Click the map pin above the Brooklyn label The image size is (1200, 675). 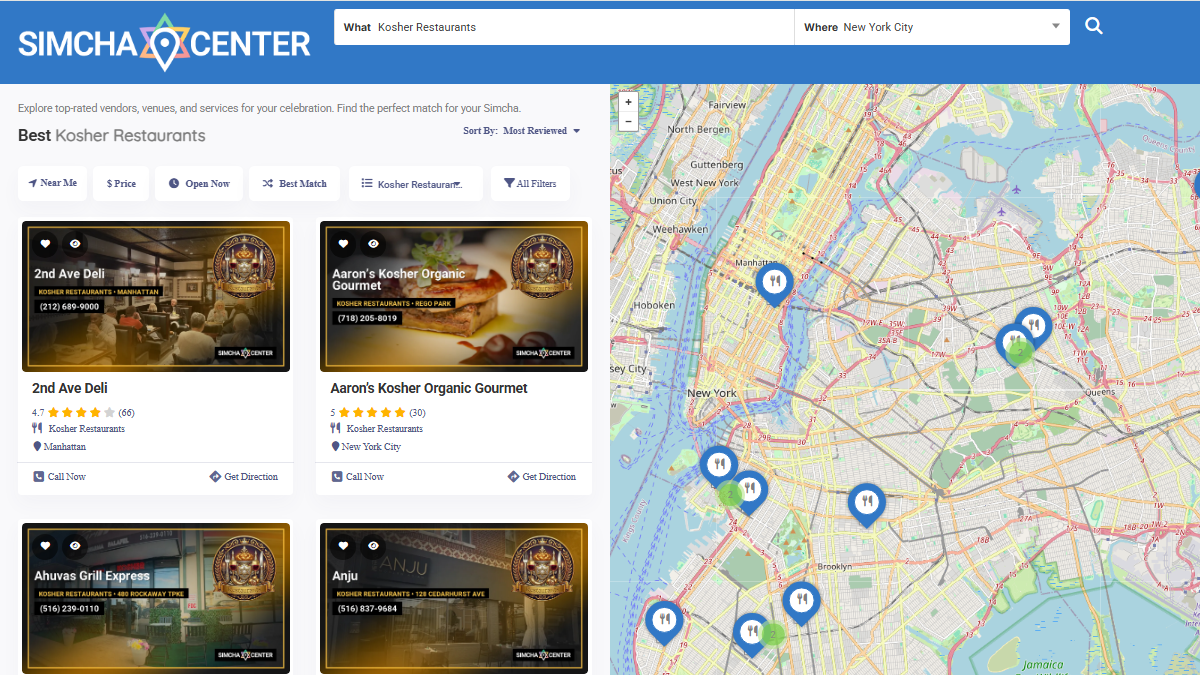[866, 504]
